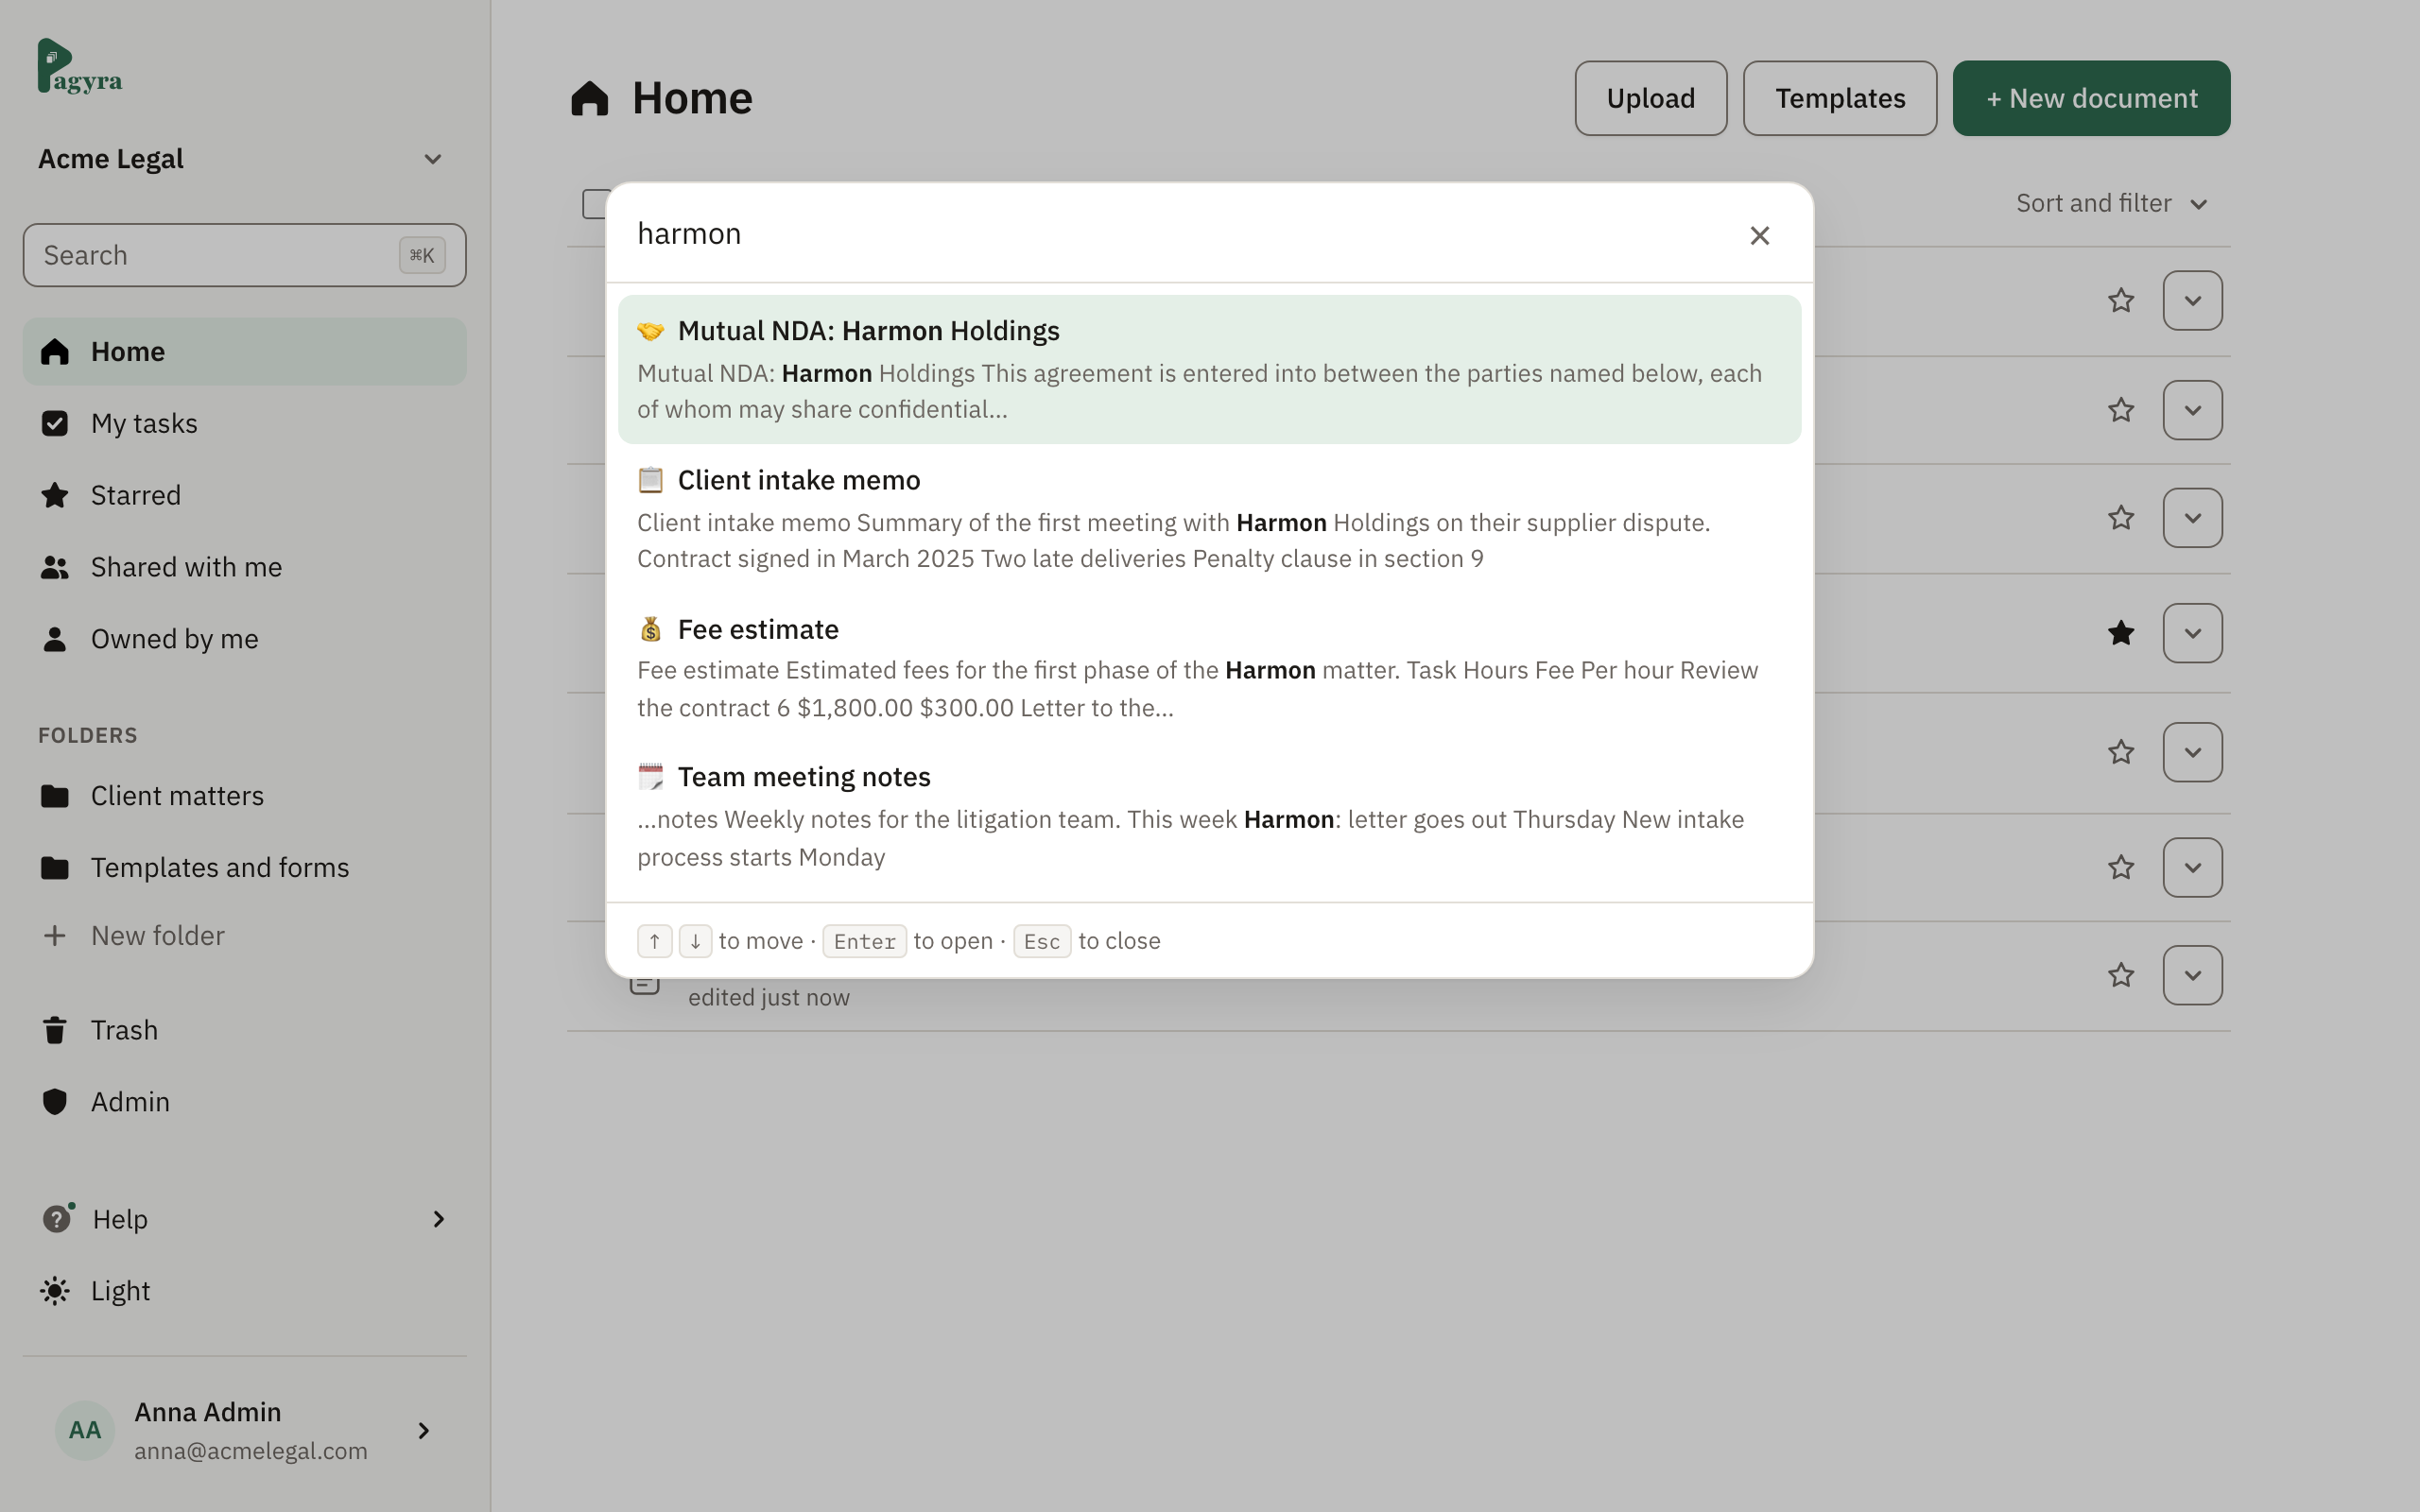
Task: Open actions dropdown for the edited just now row
Action: 2192,975
